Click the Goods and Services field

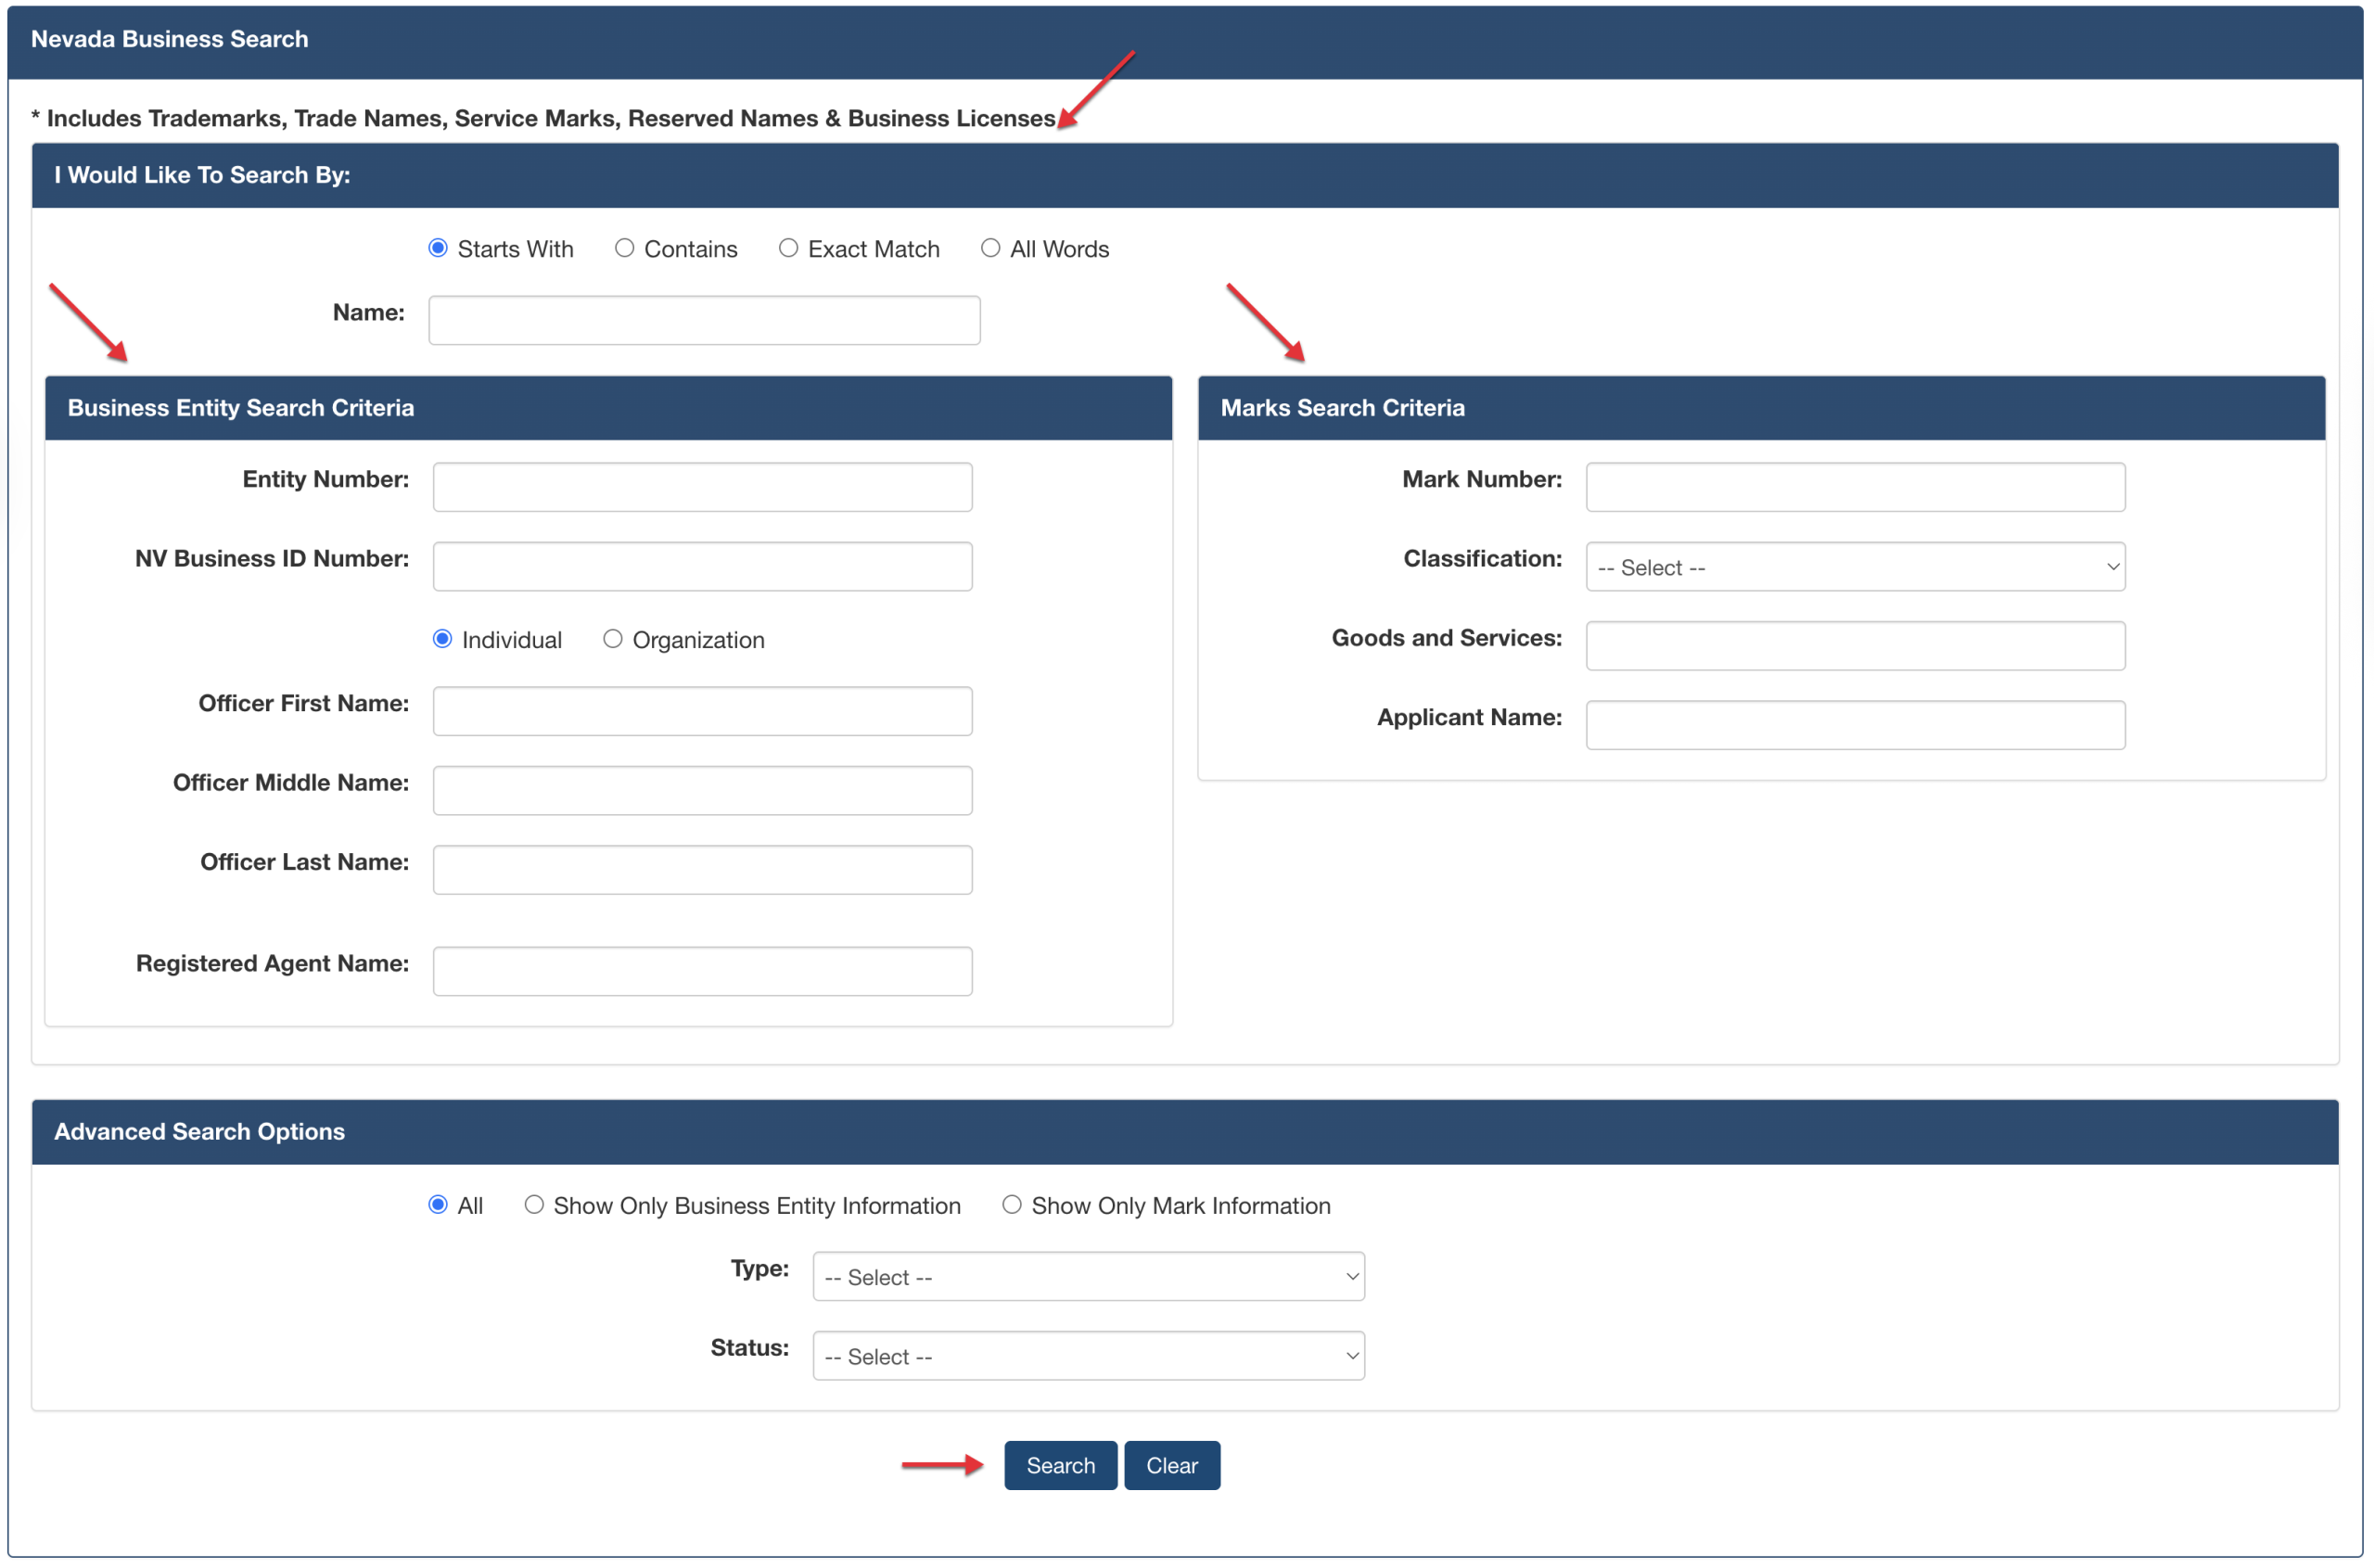(x=1855, y=646)
